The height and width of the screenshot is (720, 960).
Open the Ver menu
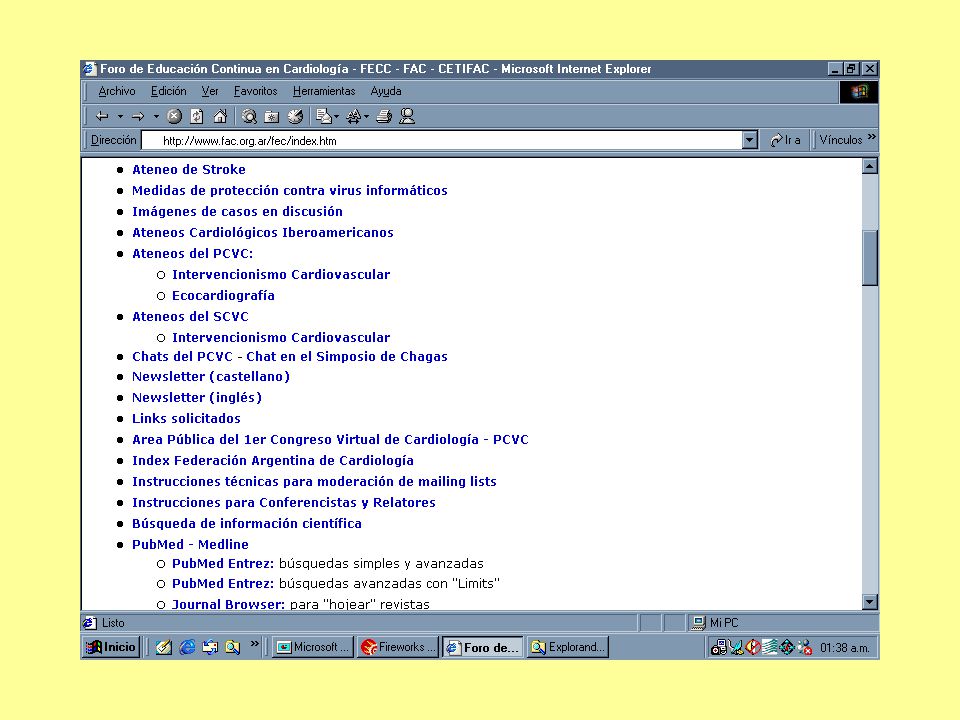click(x=210, y=92)
